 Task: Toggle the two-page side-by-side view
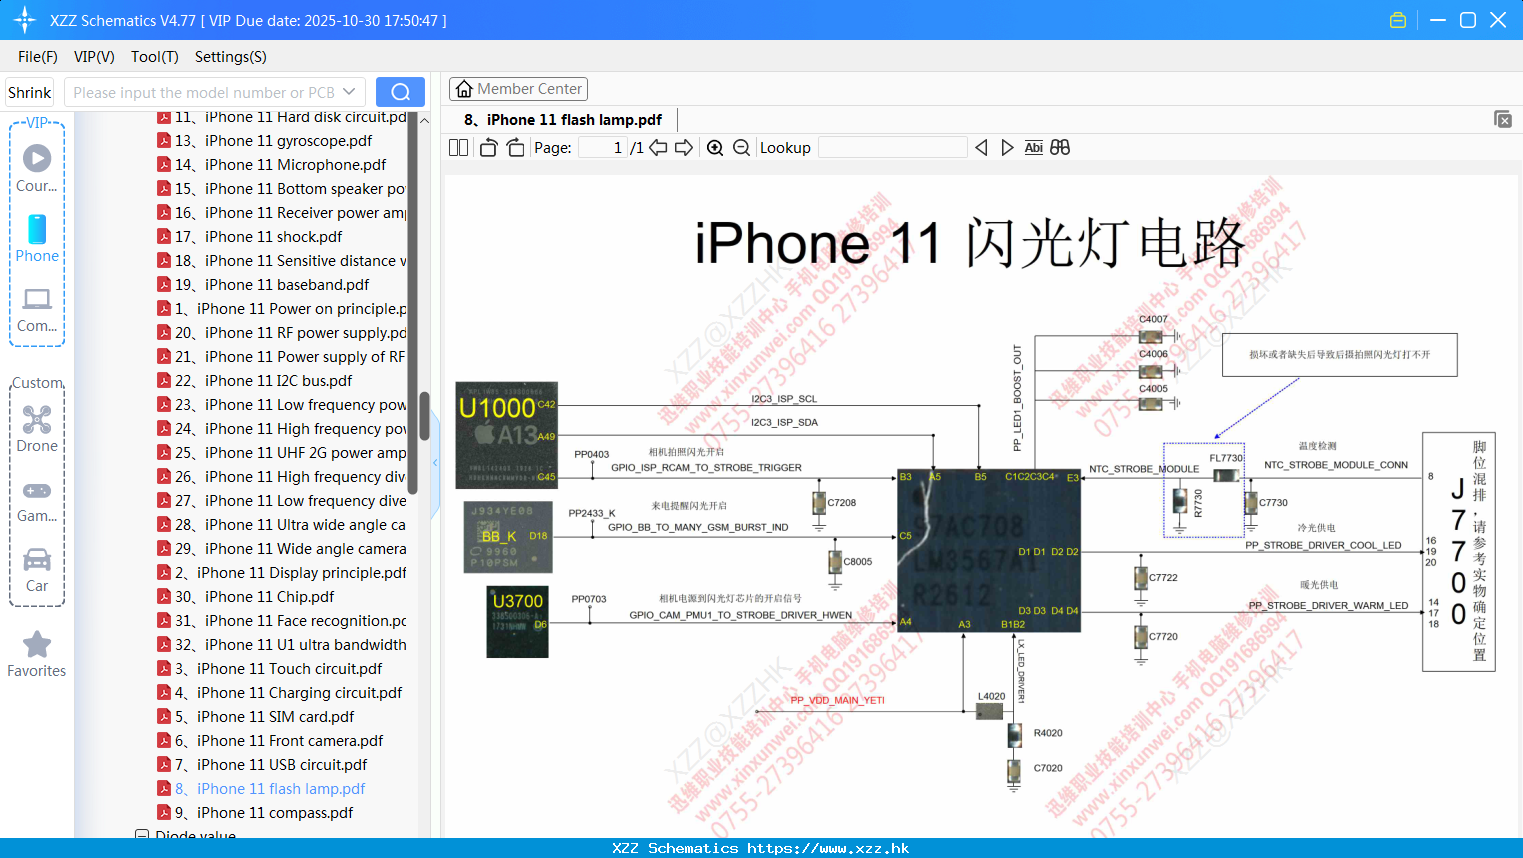pos(459,148)
